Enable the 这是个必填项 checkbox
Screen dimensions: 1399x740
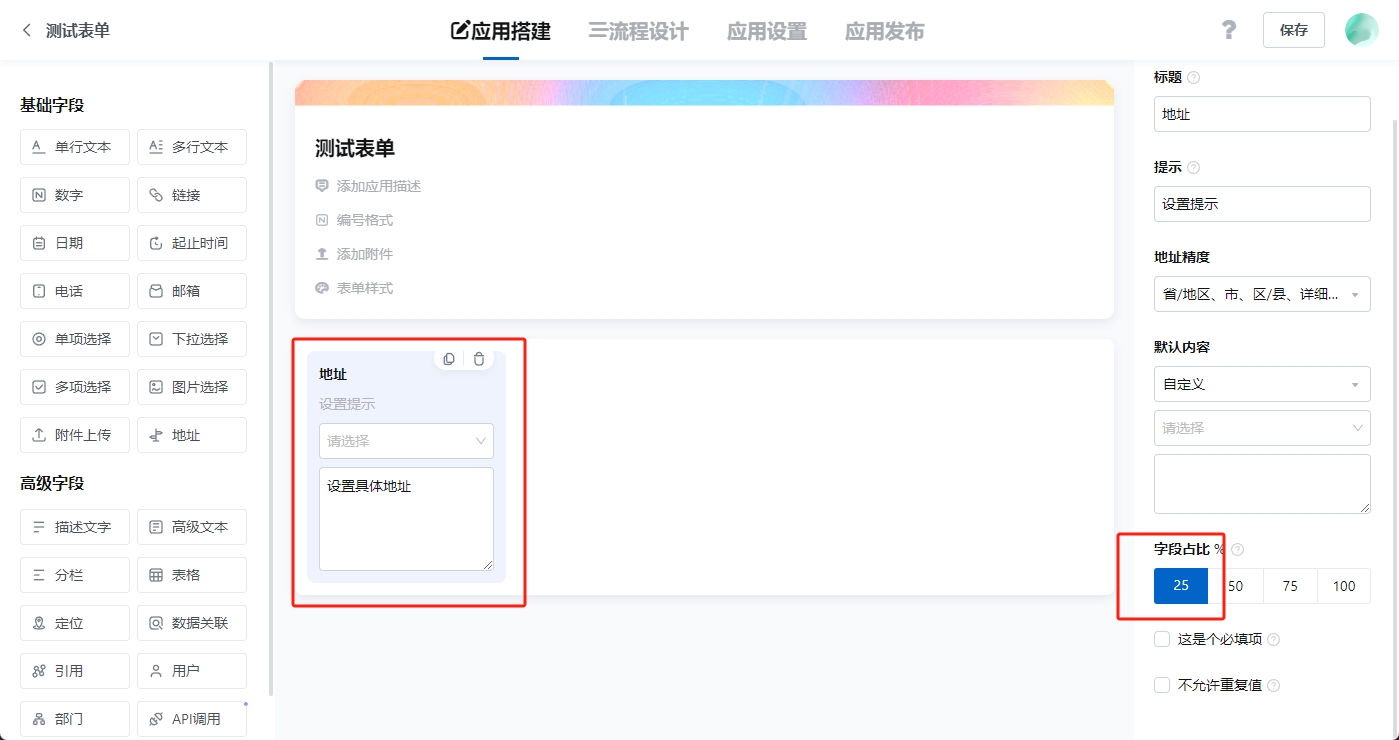click(1162, 639)
